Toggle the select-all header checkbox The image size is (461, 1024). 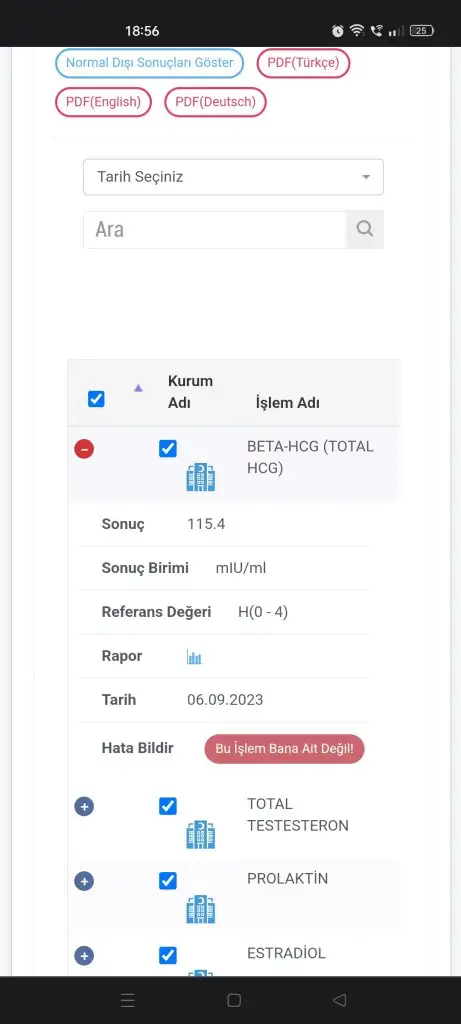(x=96, y=398)
